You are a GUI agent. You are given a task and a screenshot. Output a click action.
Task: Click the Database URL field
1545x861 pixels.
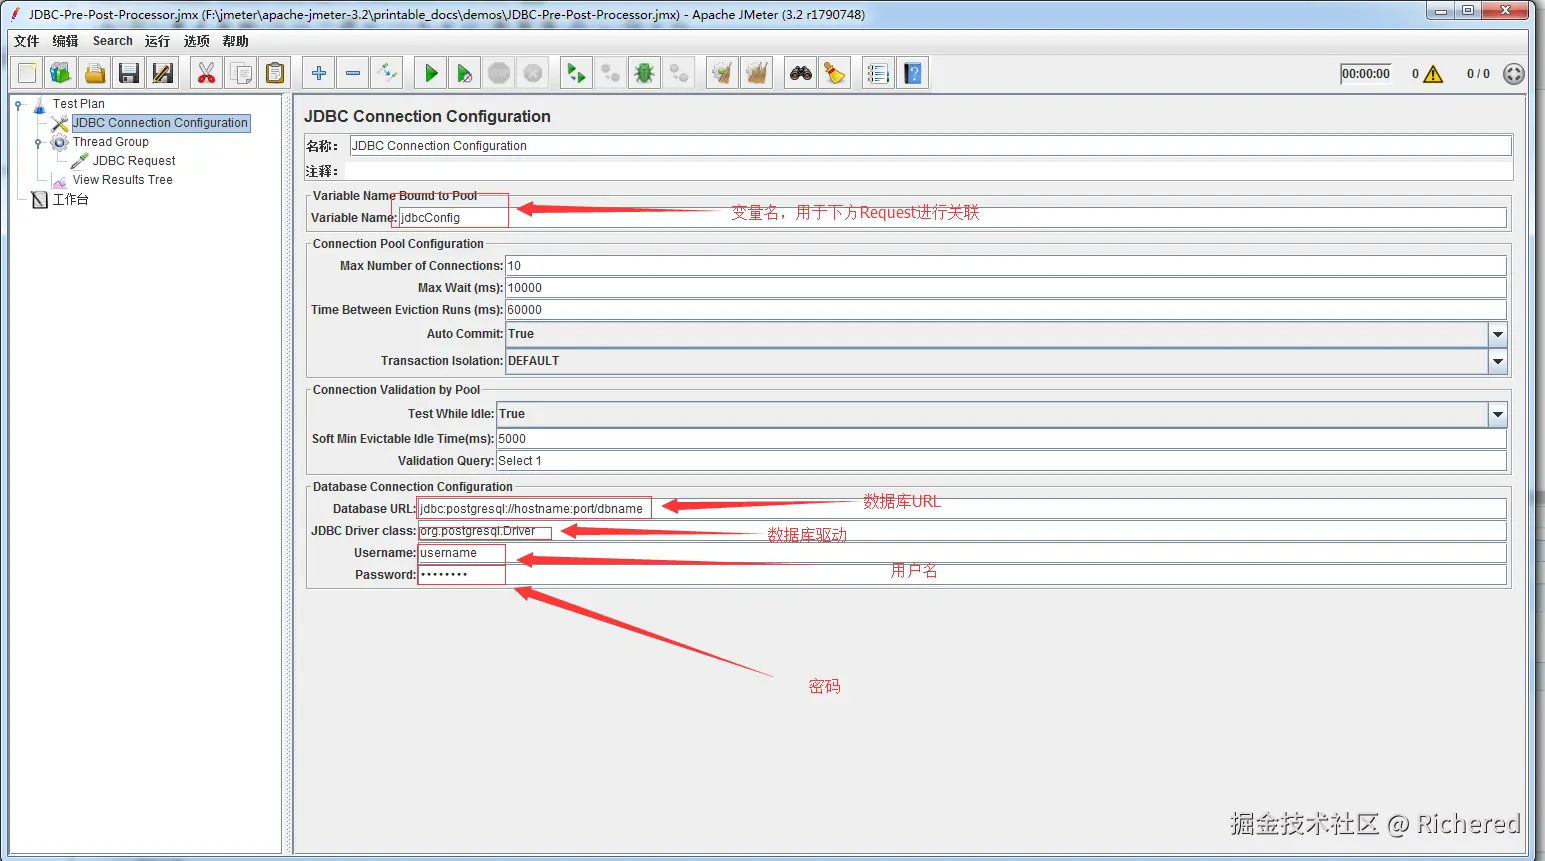point(962,509)
